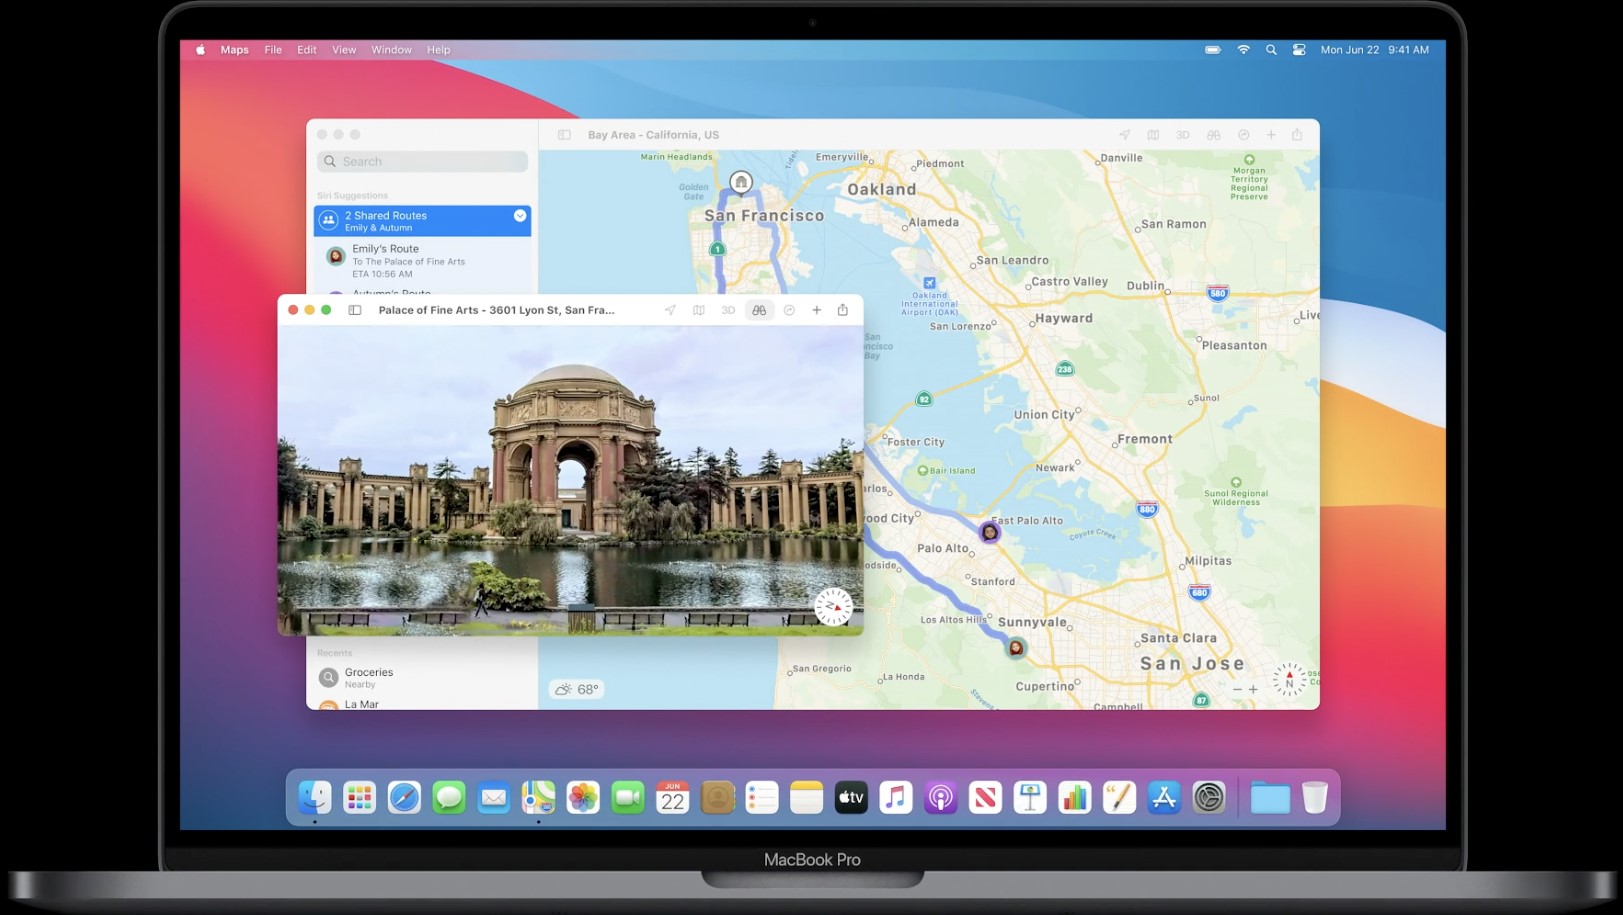Toggle sidebar in Palace of Fine Arts window
Image resolution: width=1623 pixels, height=915 pixels.
[x=354, y=310]
